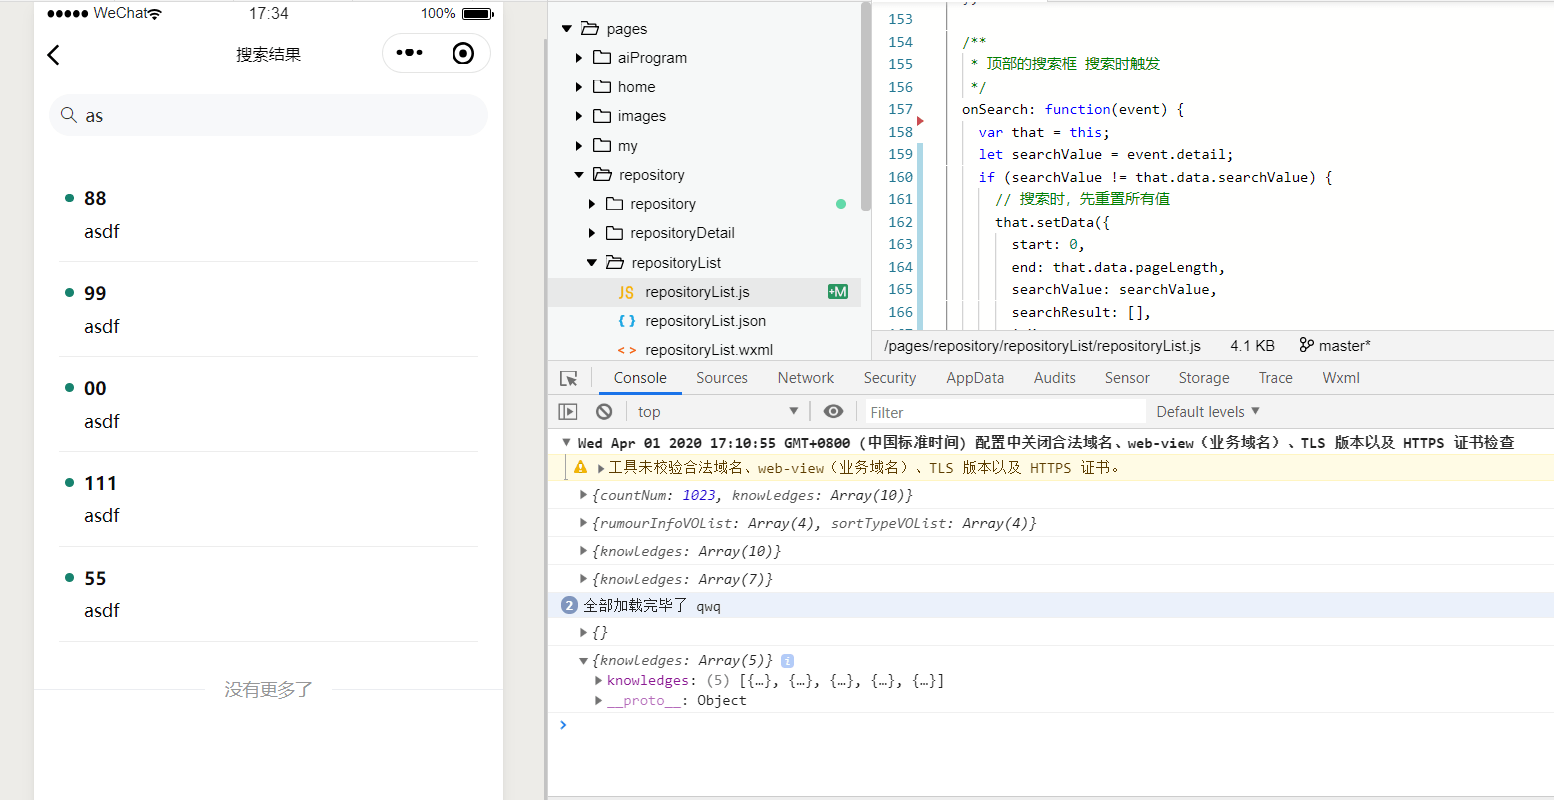The image size is (1554, 800).
Task: Click the git branch master* indicator
Action: [x=1335, y=345]
